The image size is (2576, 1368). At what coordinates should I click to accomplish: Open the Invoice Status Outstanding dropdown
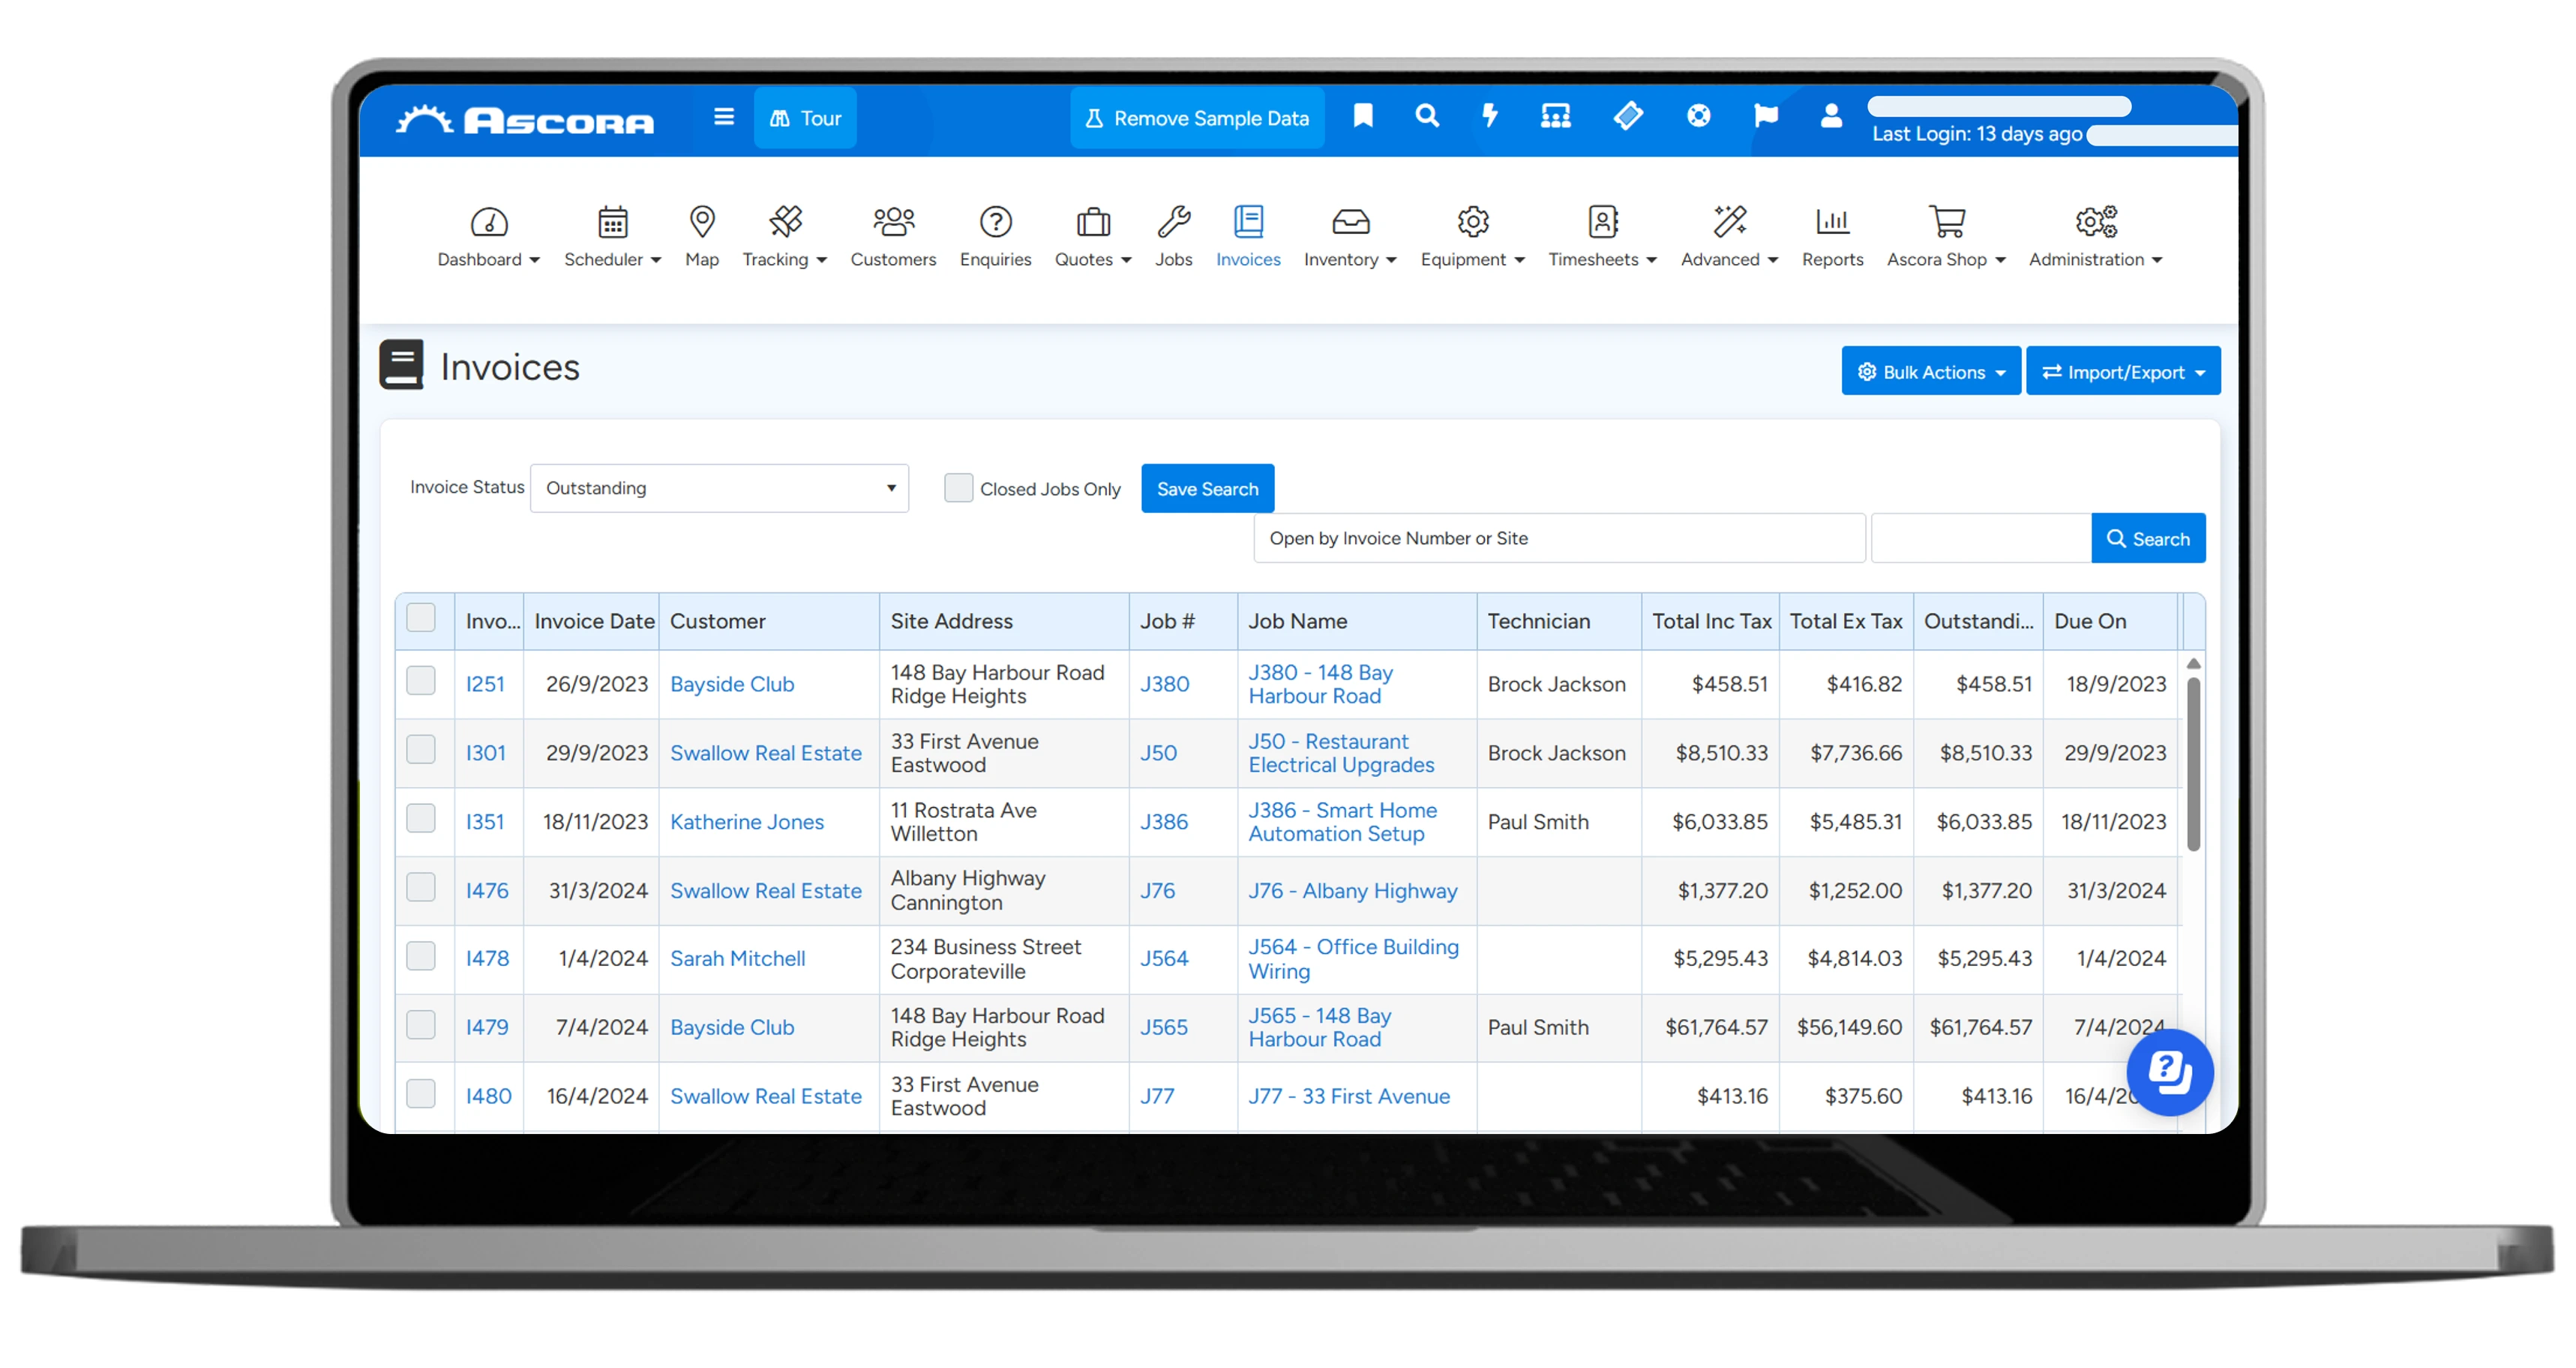point(719,488)
